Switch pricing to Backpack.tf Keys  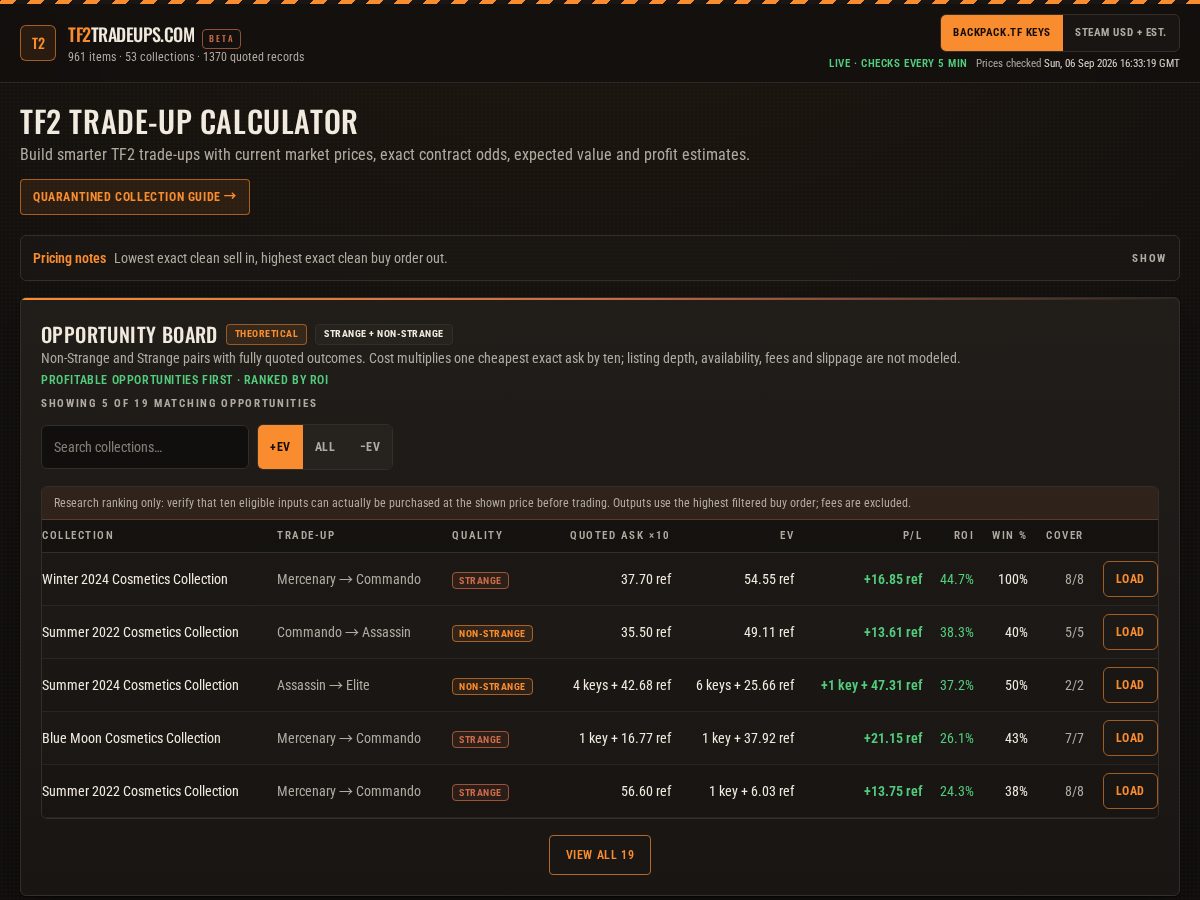pos(1001,33)
